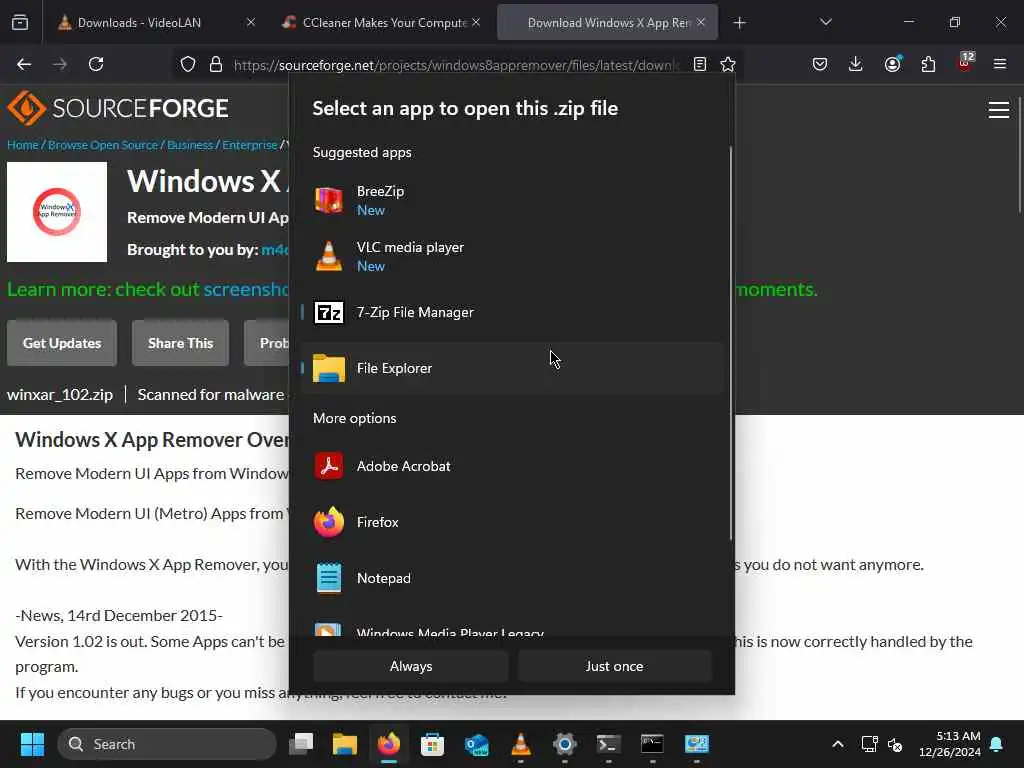Click the sourceforge URL address bar
This screenshot has height=768, width=1024.
456,65
